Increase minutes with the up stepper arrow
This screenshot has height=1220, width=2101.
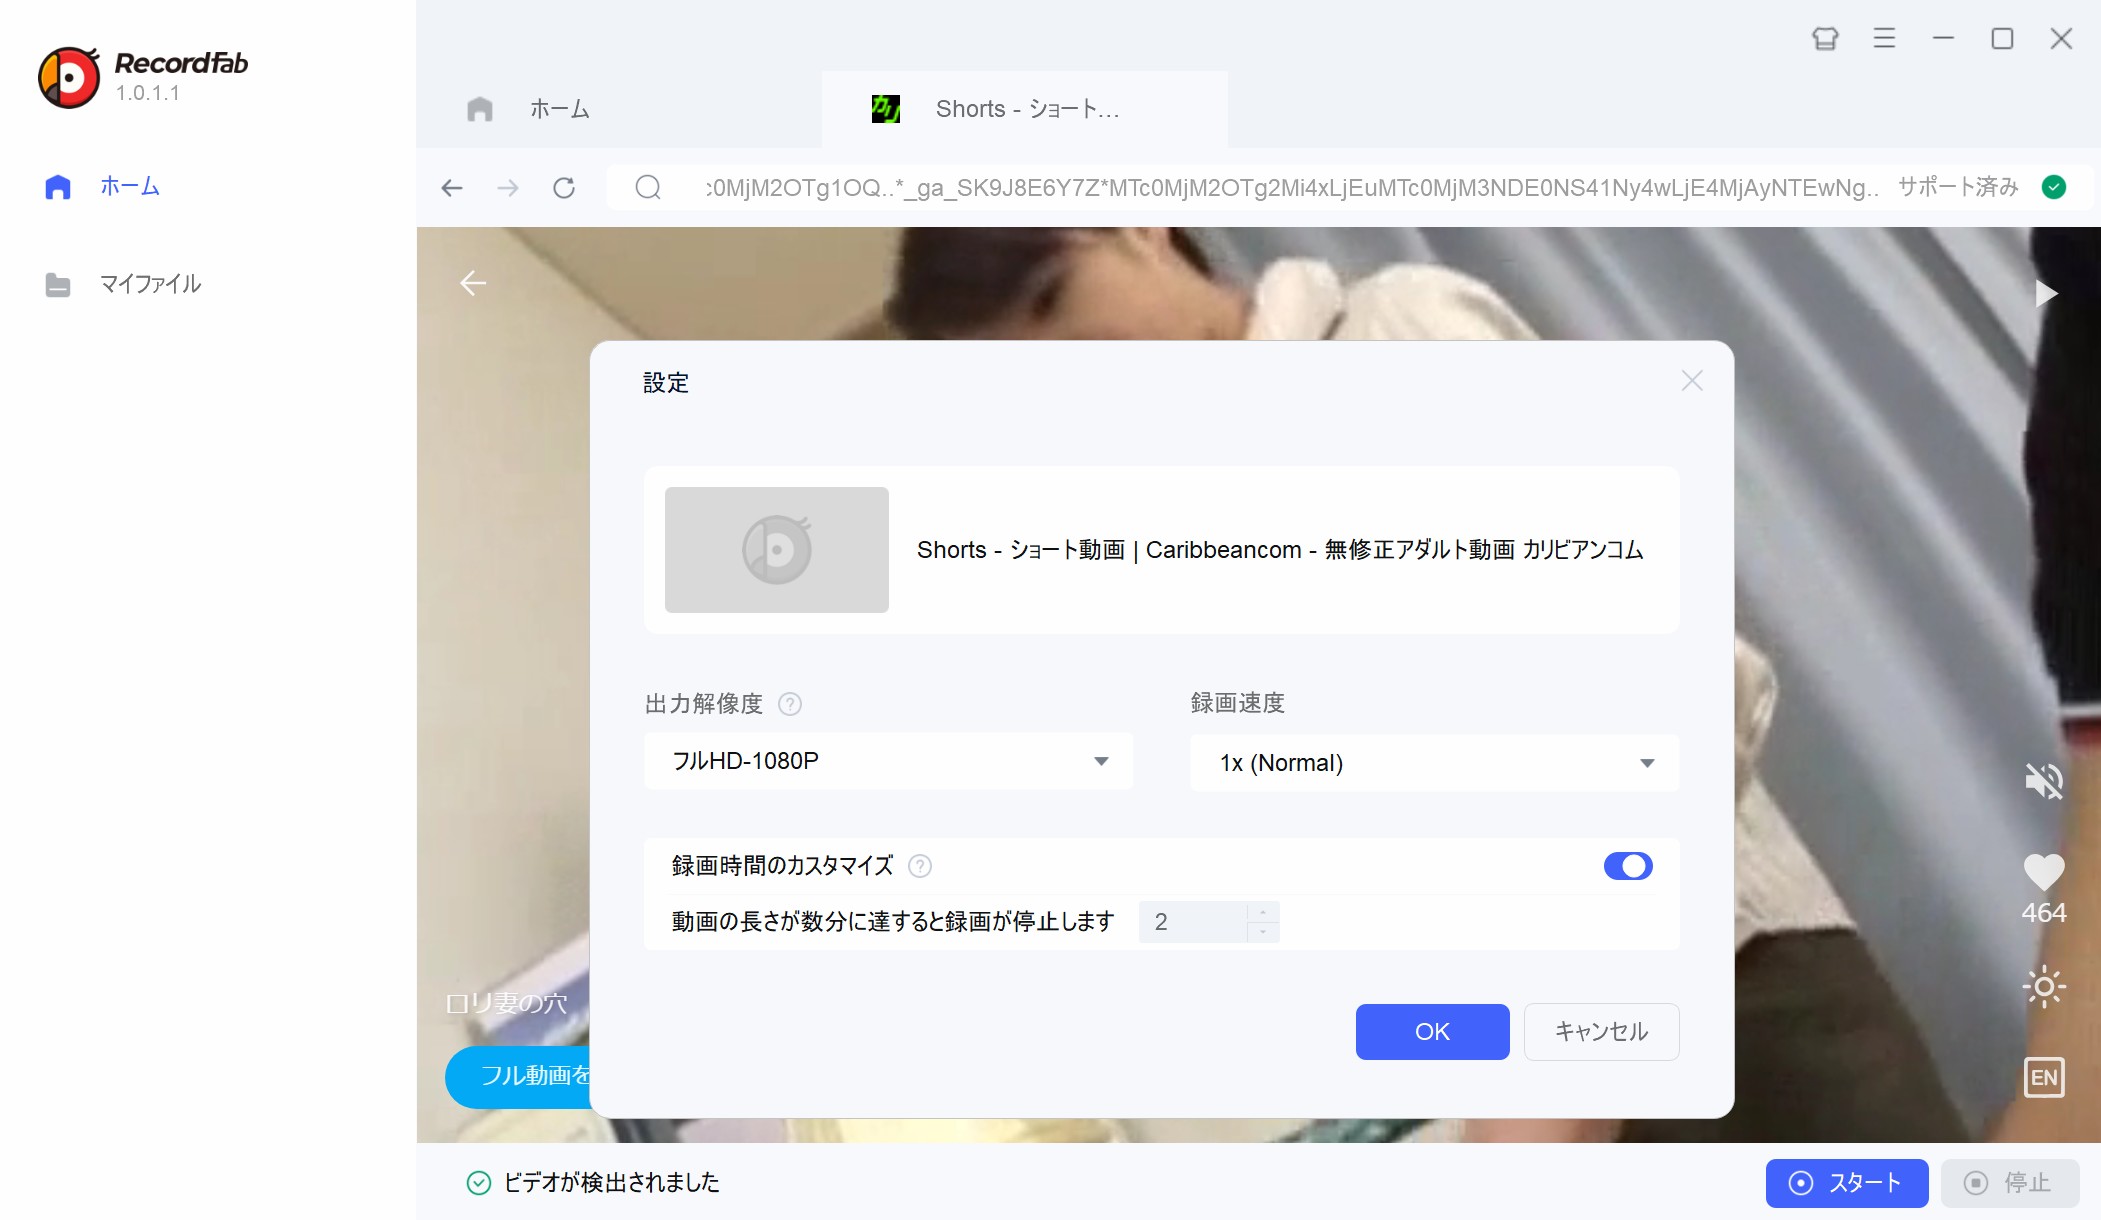1263,912
